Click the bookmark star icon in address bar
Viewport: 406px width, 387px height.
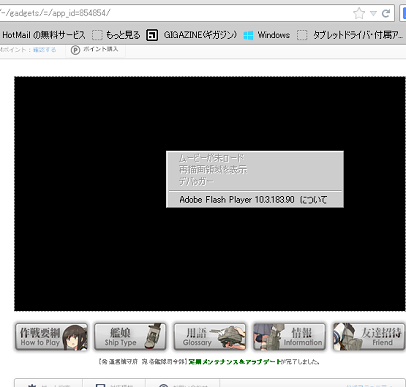tap(359, 13)
